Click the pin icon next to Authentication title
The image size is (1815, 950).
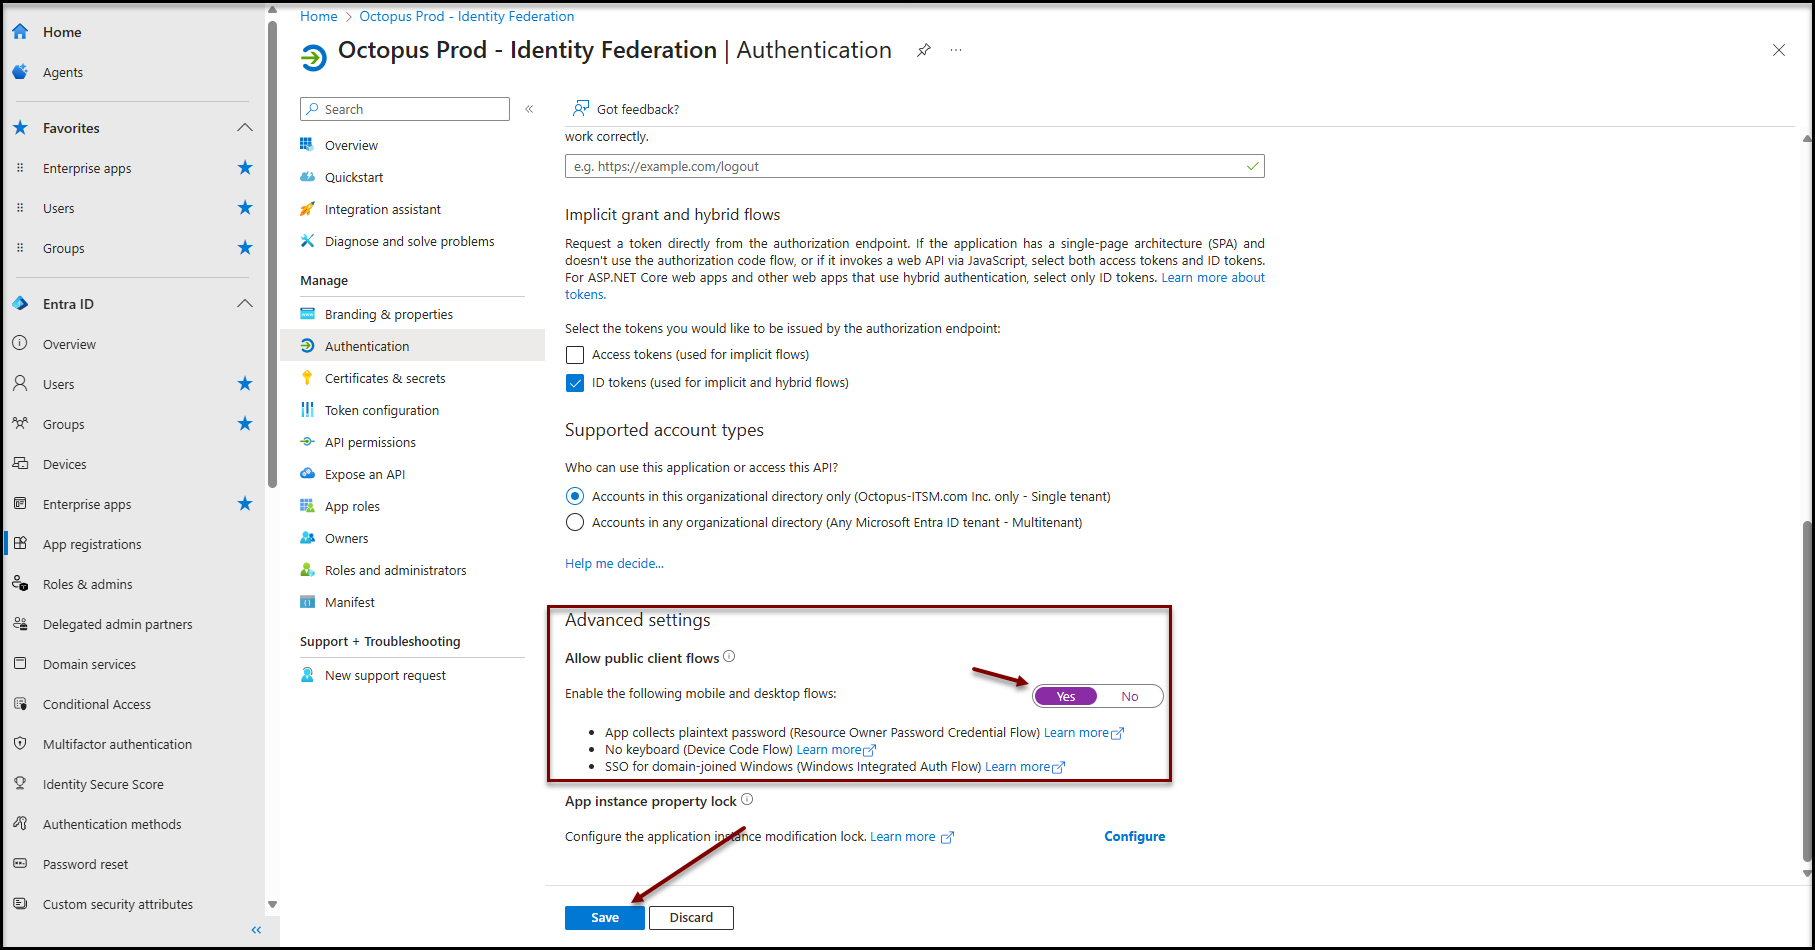(x=924, y=50)
